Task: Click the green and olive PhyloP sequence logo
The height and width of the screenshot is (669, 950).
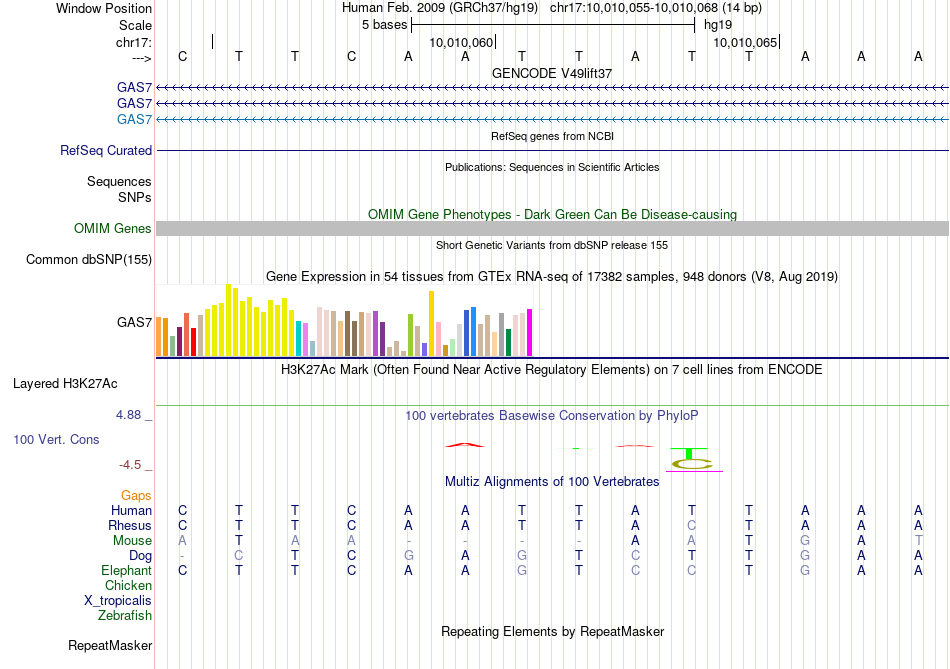Action: point(691,459)
